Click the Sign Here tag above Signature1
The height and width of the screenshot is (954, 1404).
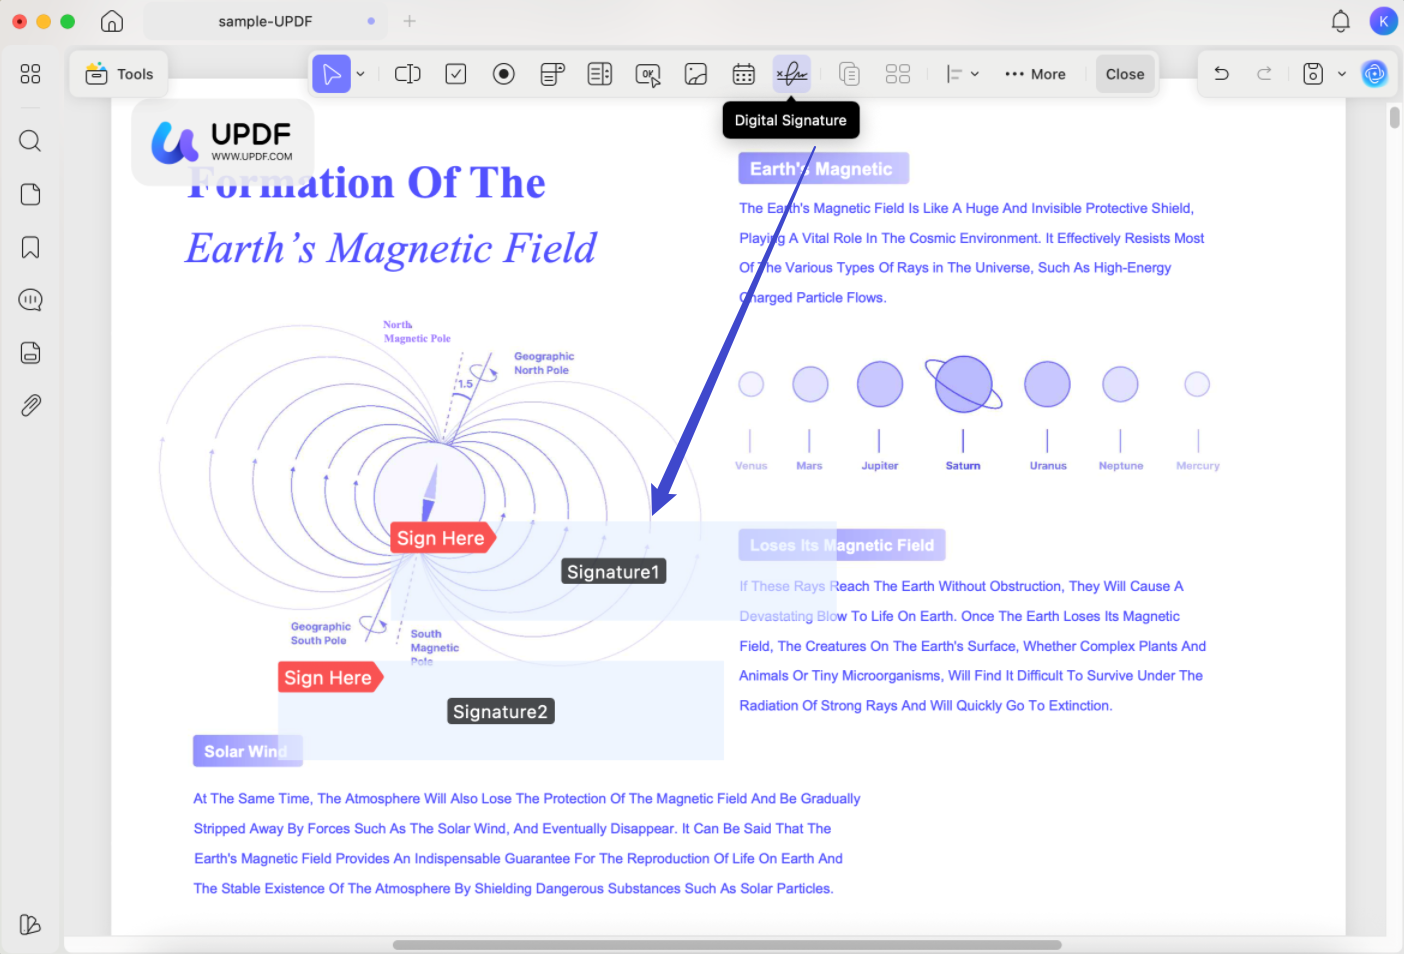coord(441,538)
